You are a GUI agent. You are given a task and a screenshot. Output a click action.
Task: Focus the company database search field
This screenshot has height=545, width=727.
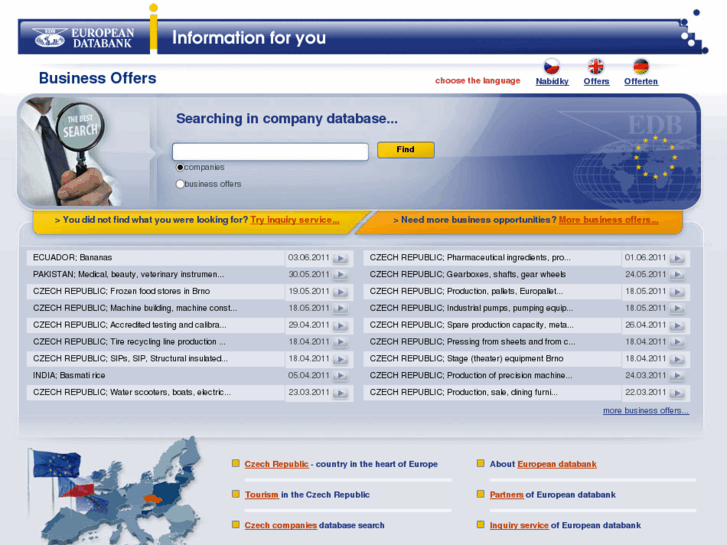(270, 152)
